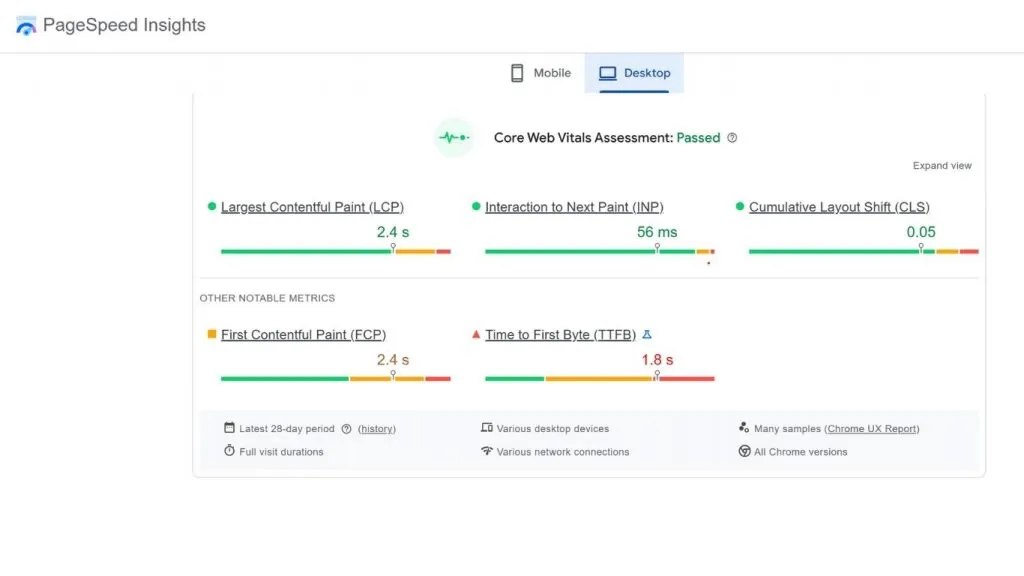Click the All Chrome versions text
The width and height of the screenshot is (1024, 576).
[801, 452]
